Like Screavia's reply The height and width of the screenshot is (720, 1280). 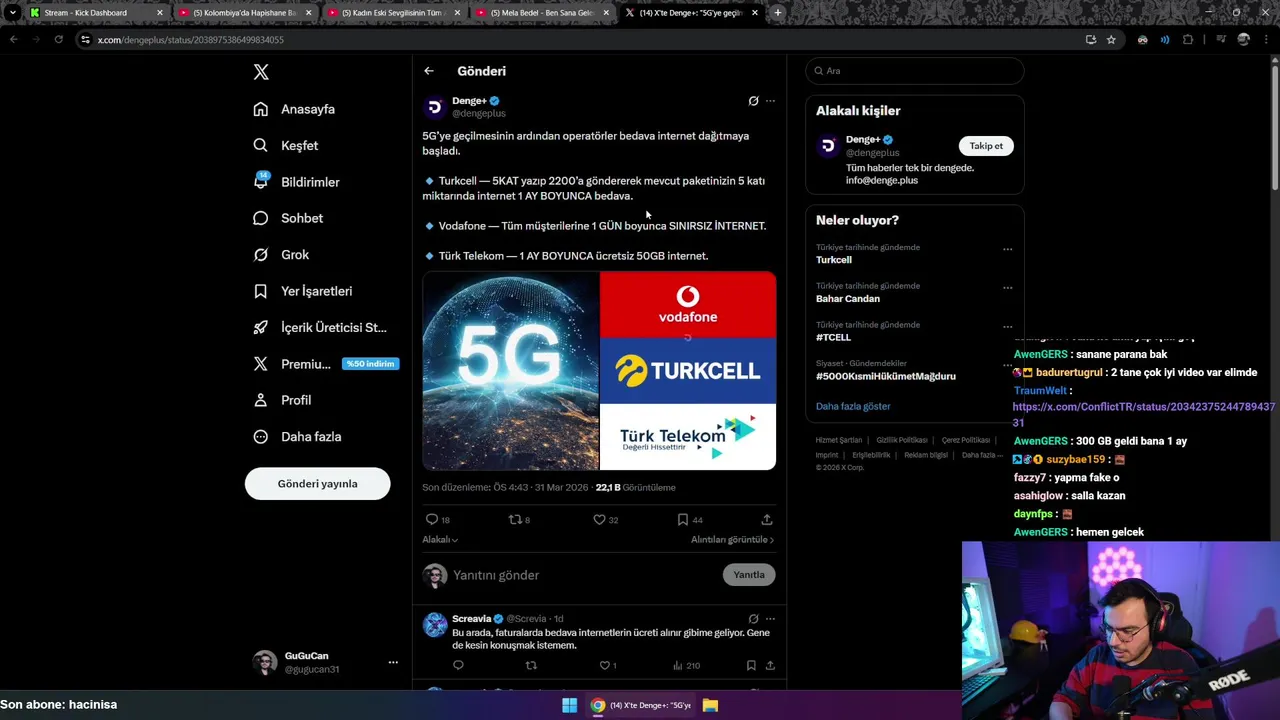(604, 665)
